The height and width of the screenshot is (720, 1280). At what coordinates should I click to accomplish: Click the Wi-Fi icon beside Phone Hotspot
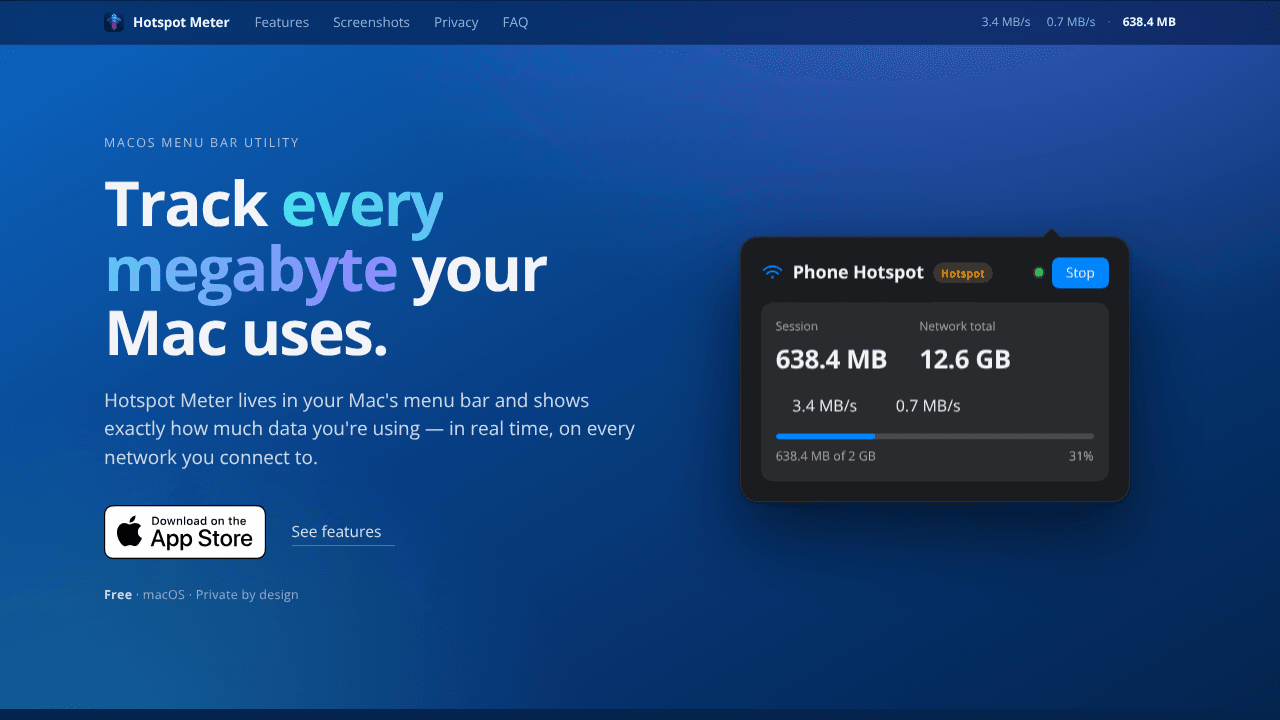(772, 272)
